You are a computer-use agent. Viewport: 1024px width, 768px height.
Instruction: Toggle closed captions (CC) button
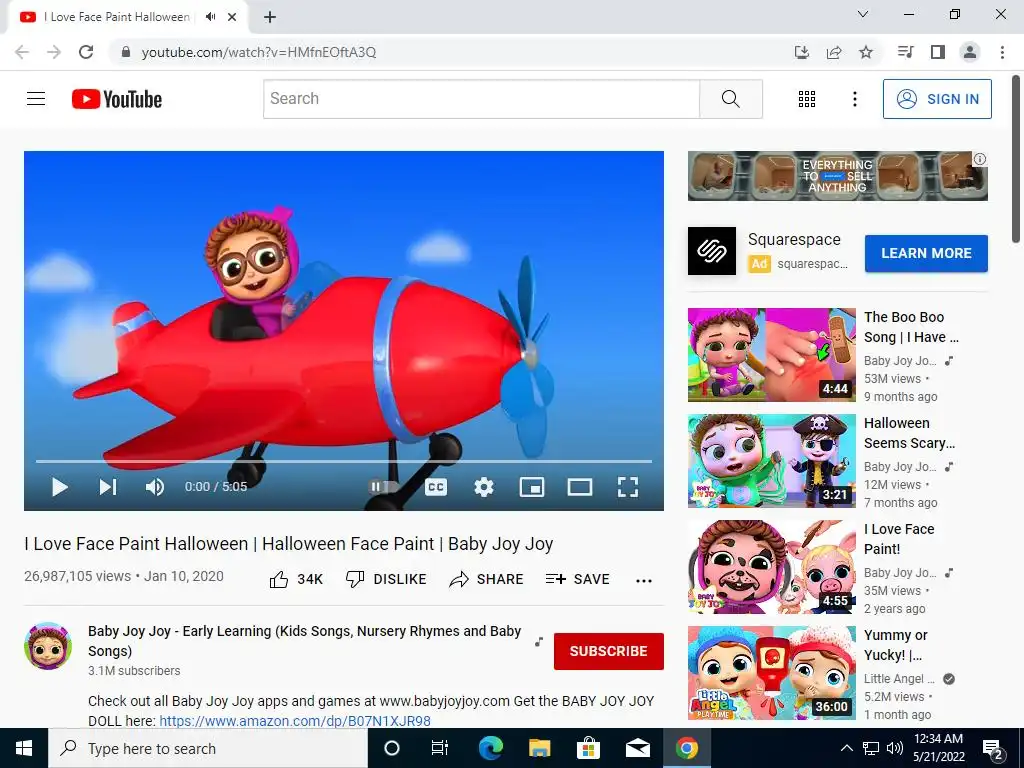[436, 487]
